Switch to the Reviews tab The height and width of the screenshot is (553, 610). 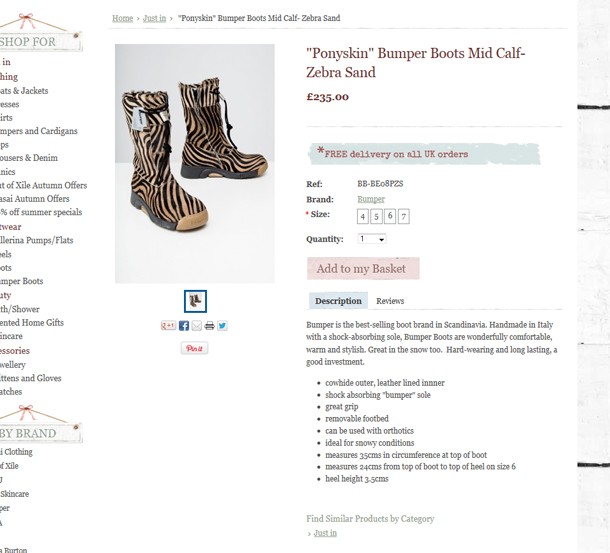pos(390,301)
